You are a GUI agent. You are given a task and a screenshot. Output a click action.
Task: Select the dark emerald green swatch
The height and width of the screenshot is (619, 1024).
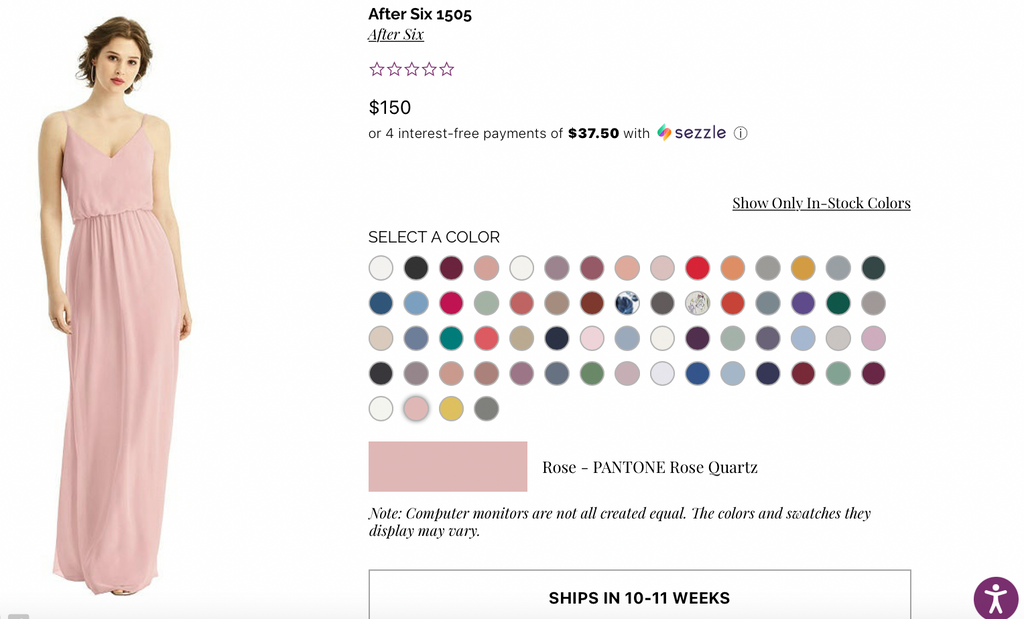coord(837,303)
